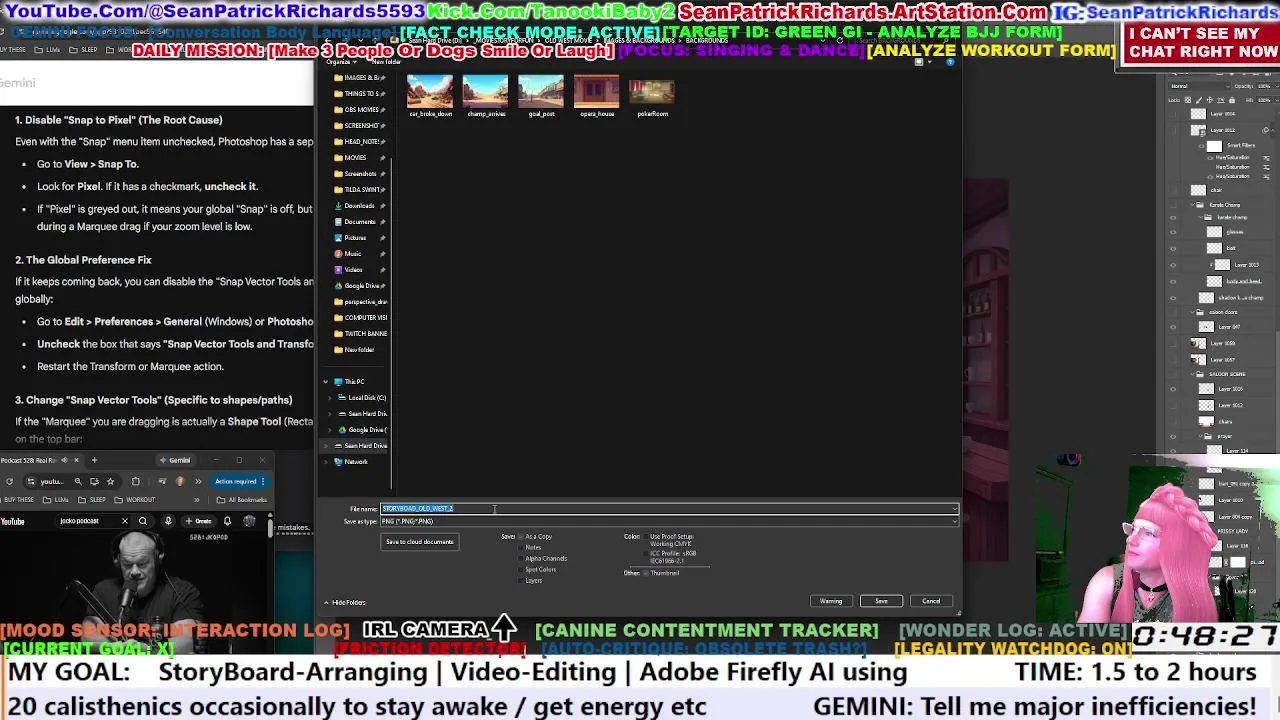Viewport: 1280px width, 720px height.
Task: Open the SLEEP bookmarks folder
Action: coord(94,500)
